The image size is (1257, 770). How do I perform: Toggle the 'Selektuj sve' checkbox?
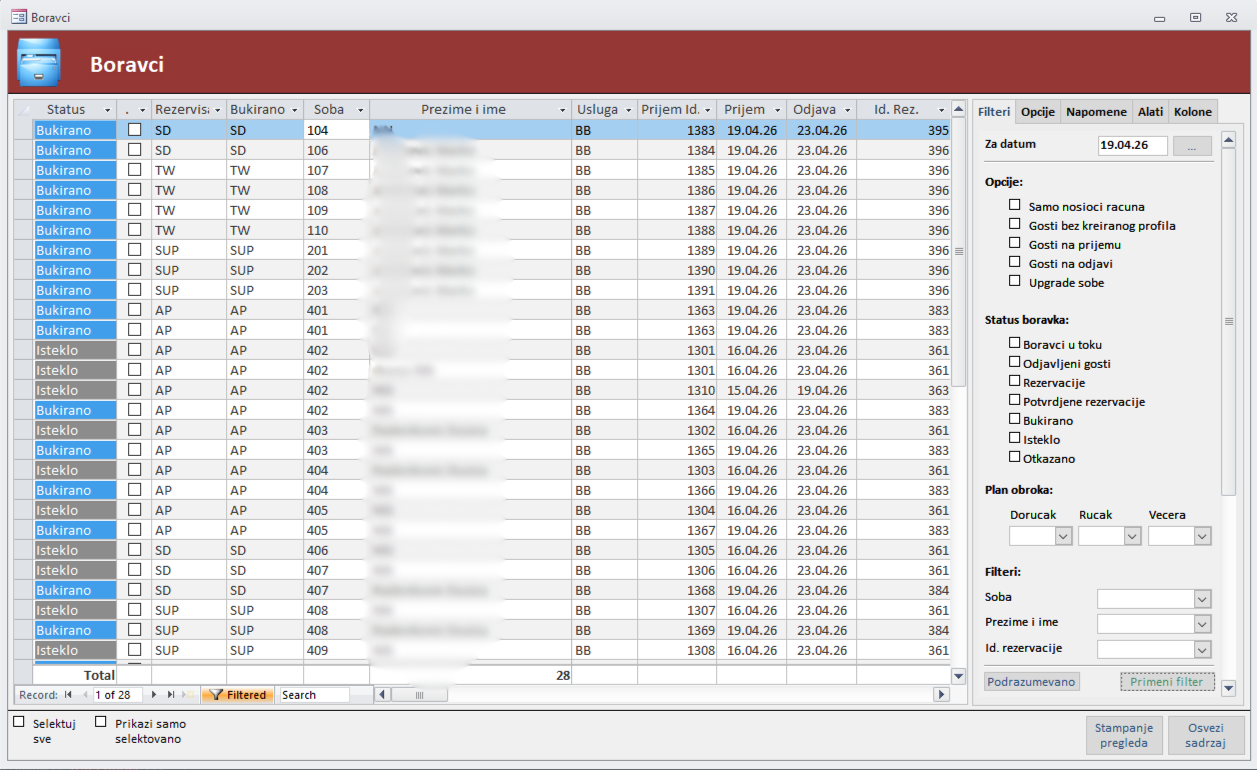(x=19, y=721)
